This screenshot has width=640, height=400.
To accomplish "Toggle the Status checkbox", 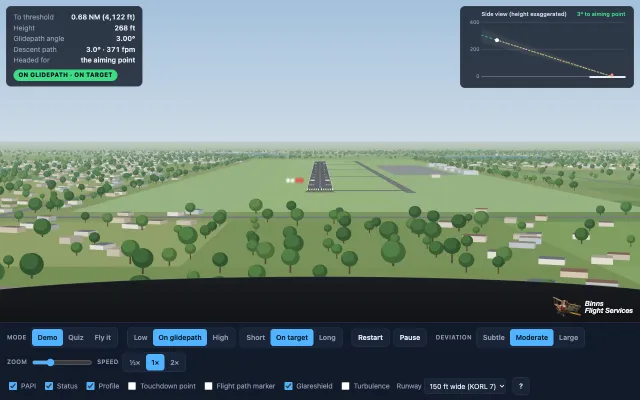I will click(49, 386).
